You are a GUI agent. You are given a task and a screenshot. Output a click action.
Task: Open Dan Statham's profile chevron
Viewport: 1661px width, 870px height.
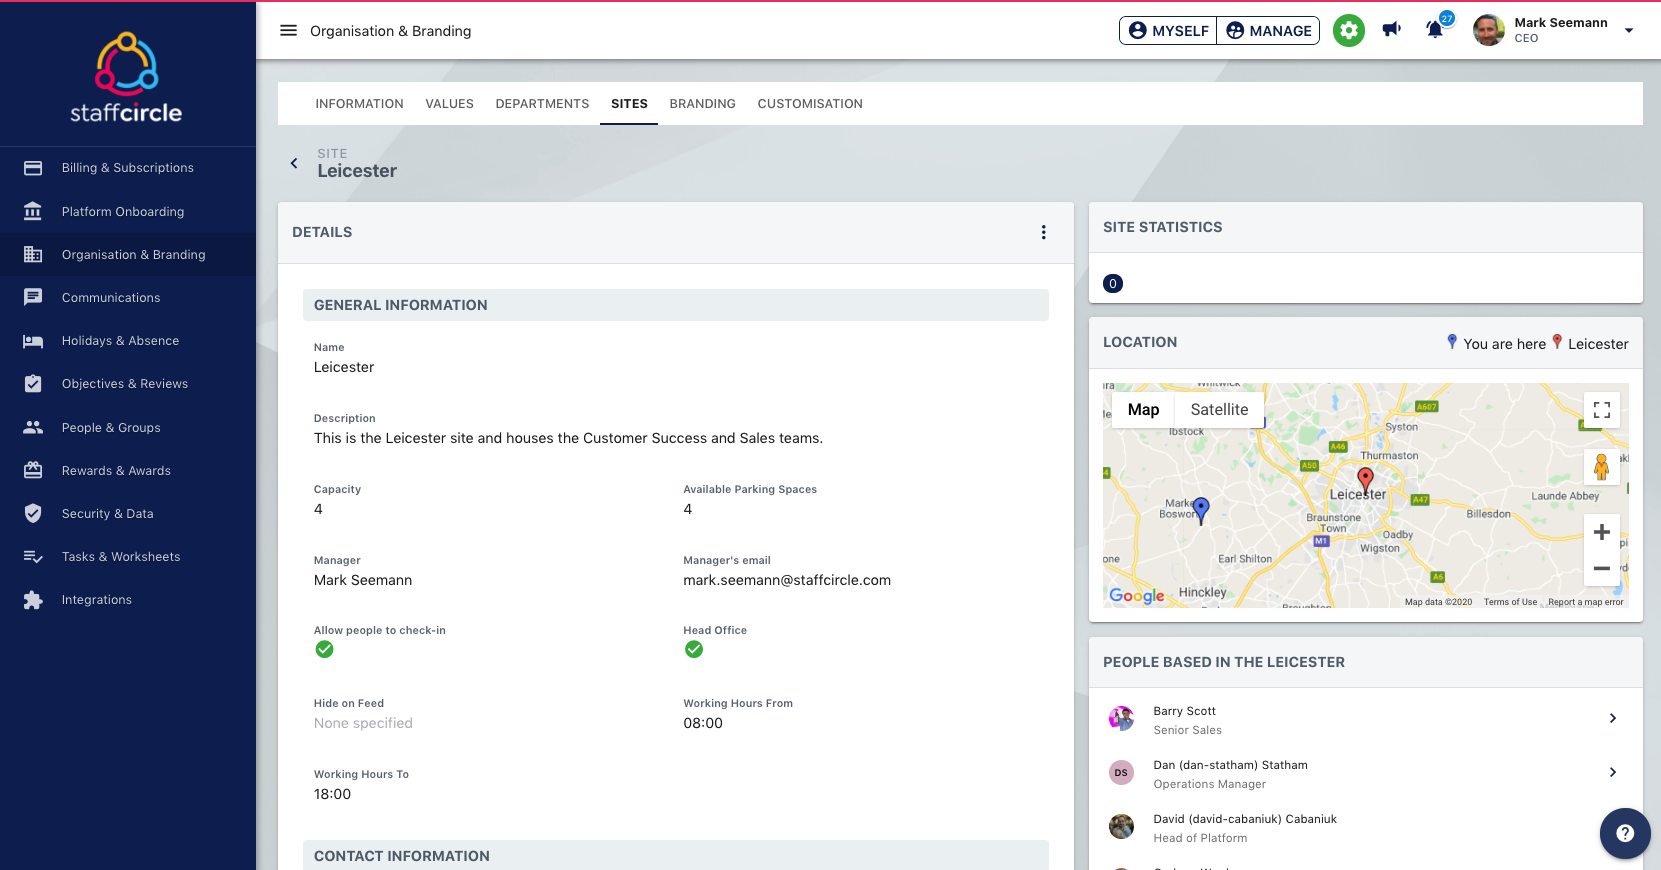pyautogui.click(x=1612, y=772)
